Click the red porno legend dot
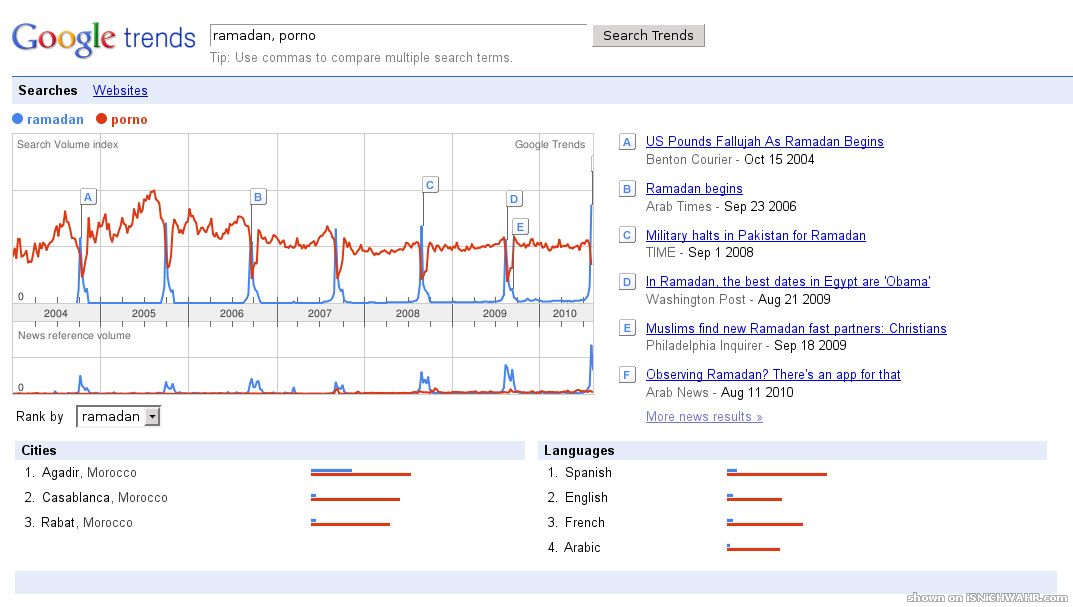The width and height of the screenshot is (1073, 607). tap(102, 120)
